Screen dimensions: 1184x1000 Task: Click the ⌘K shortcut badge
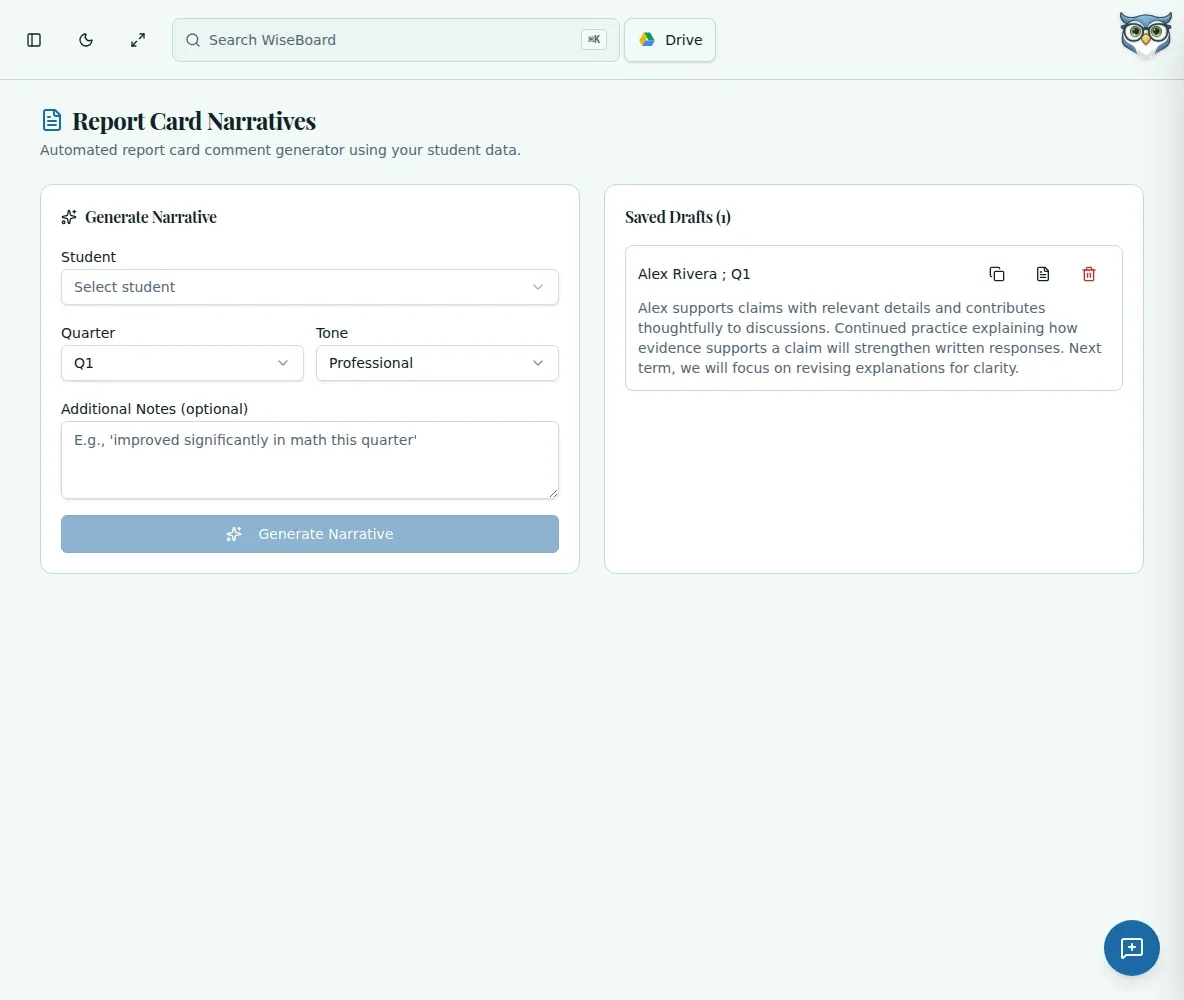click(594, 40)
